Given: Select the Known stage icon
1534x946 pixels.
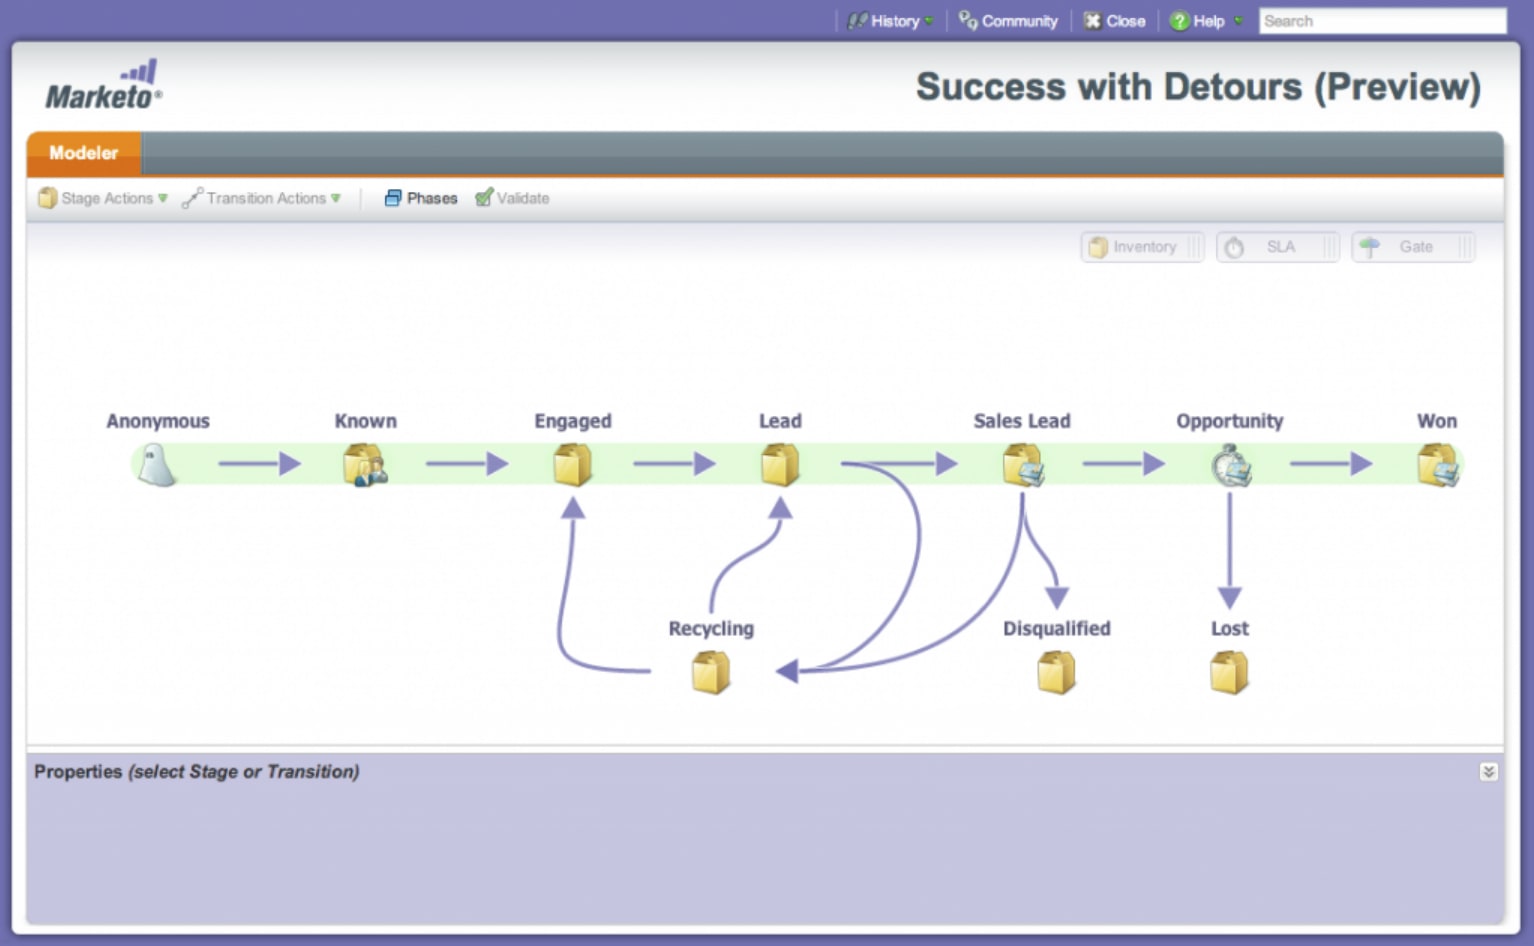Looking at the screenshot, I should point(365,465).
